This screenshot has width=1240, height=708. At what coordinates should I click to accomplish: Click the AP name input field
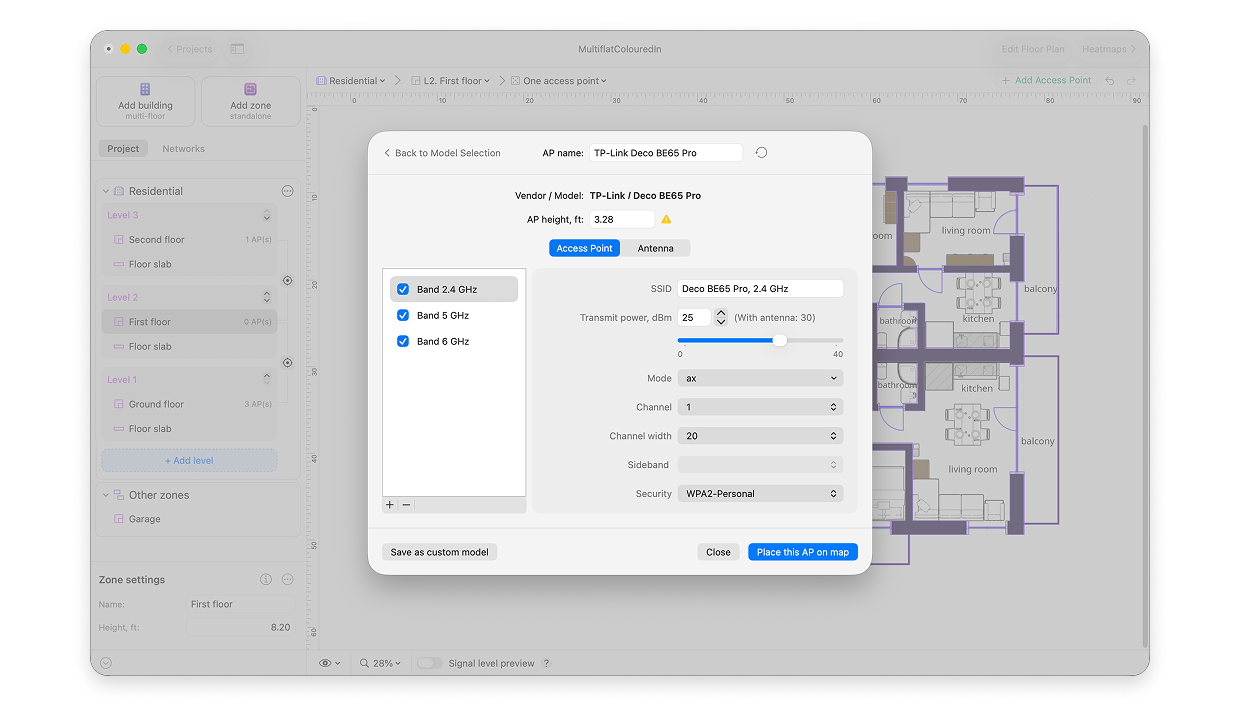pyautogui.click(x=666, y=153)
